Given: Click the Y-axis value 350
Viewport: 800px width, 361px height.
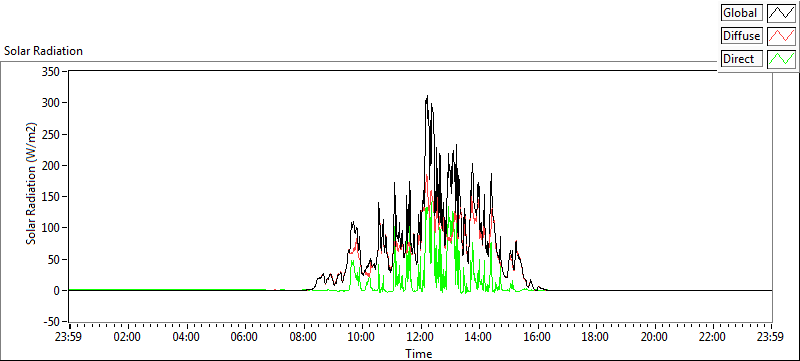Looking at the screenshot, I should [52, 72].
